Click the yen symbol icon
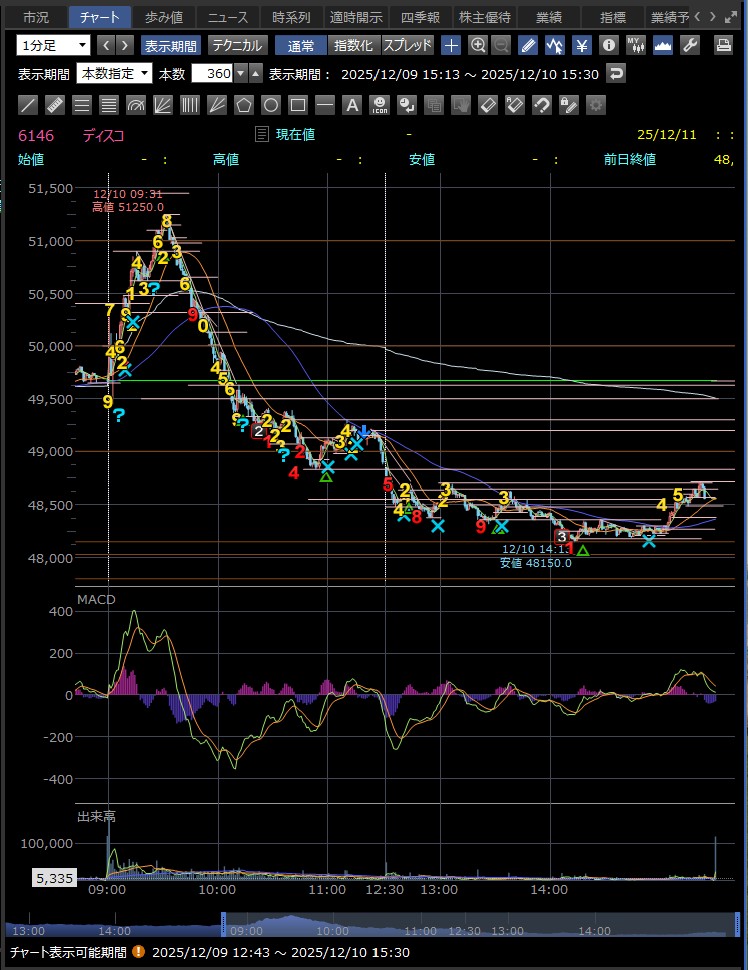Viewport: 748px width, 970px height. 581,45
